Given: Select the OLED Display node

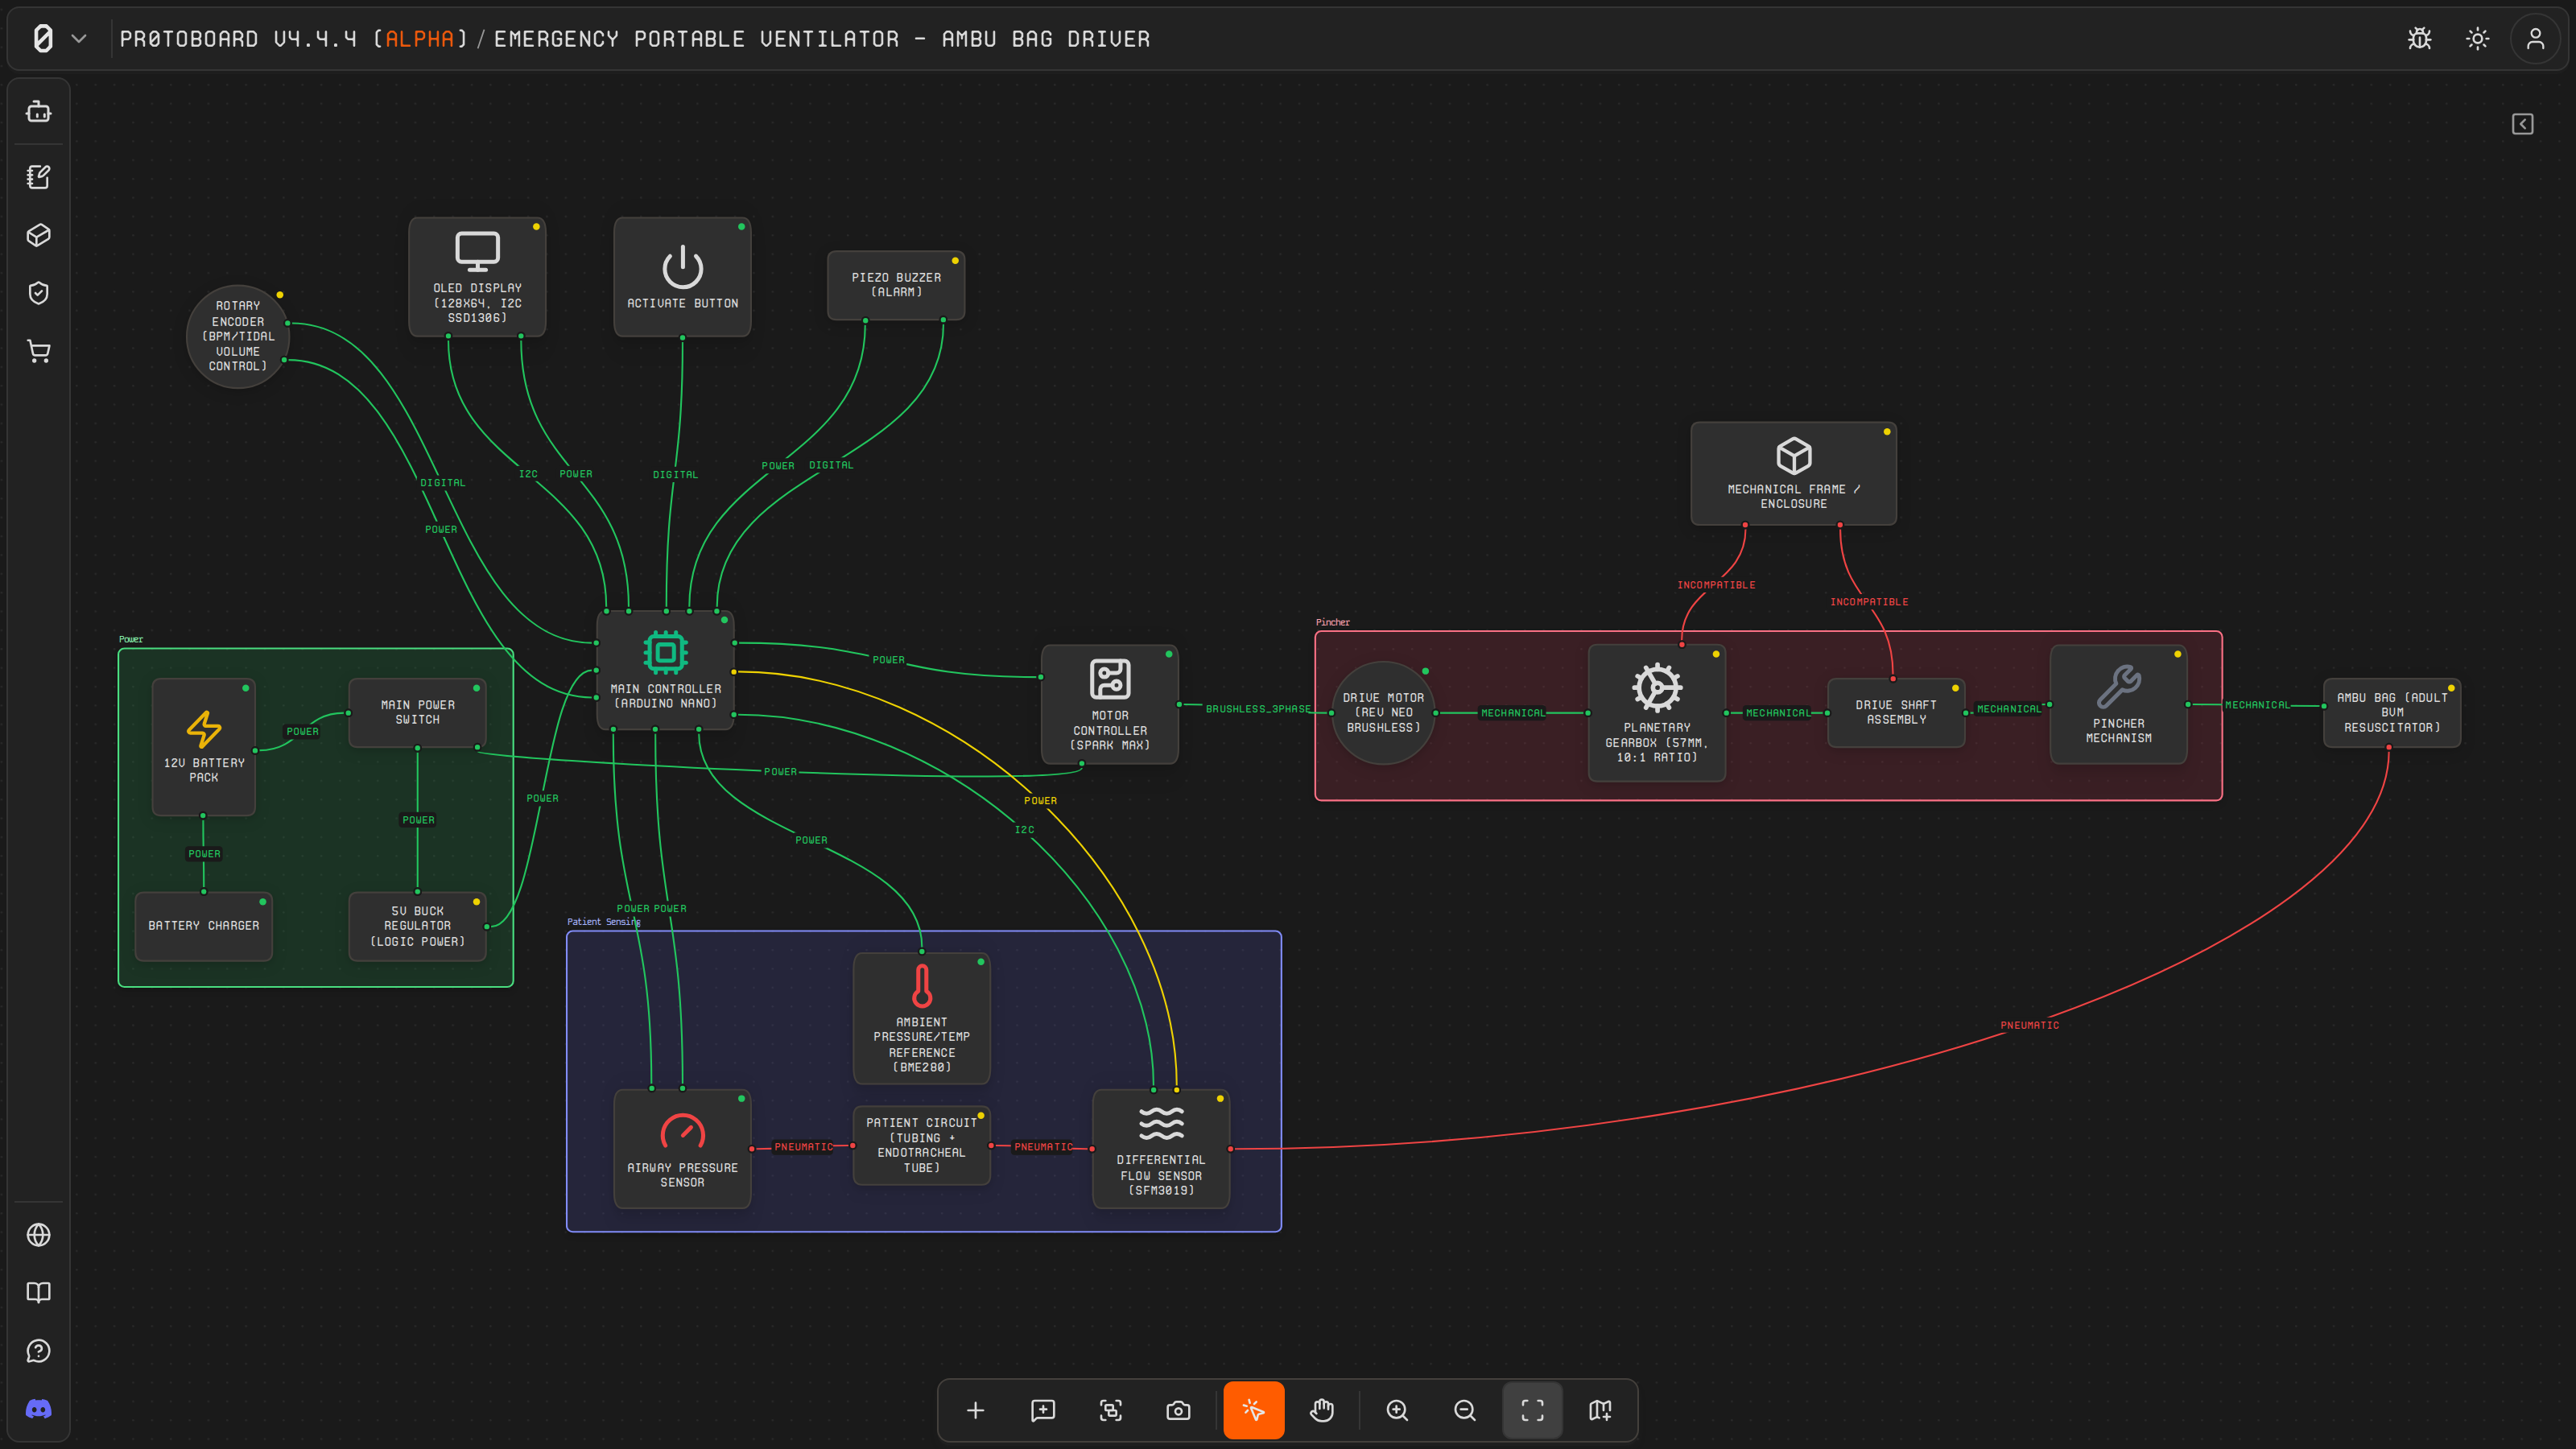Looking at the screenshot, I should (477, 277).
